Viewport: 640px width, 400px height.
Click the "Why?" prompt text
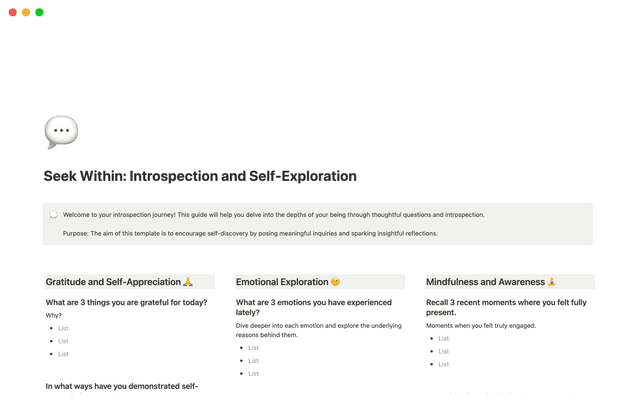click(54, 315)
